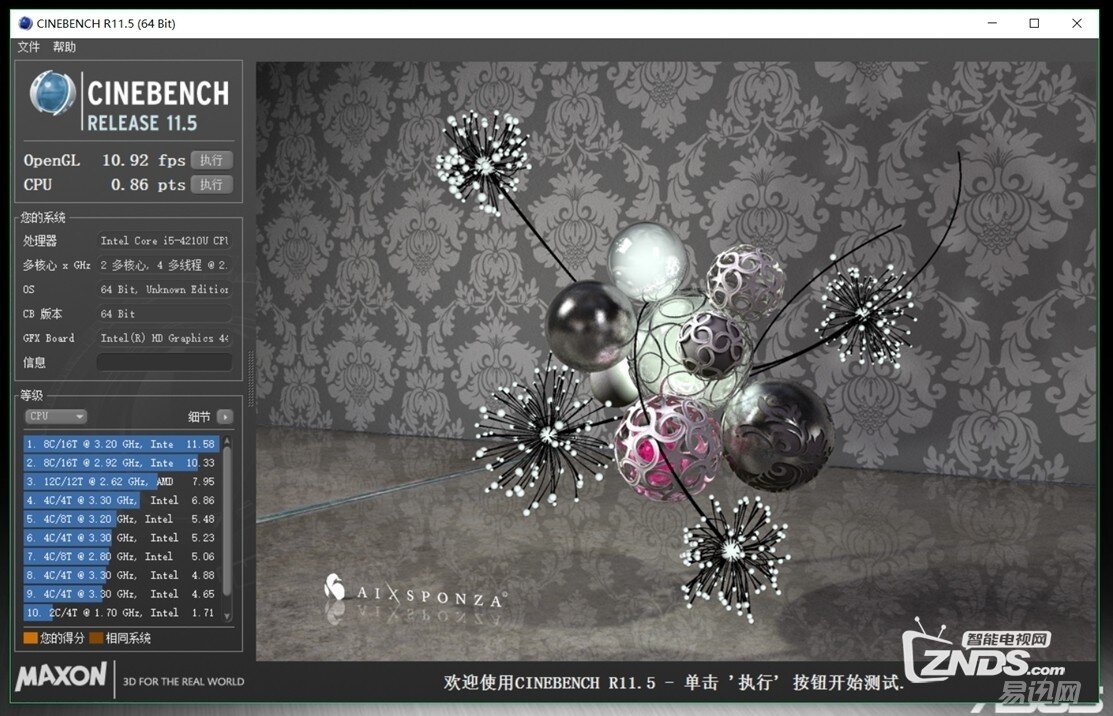Select the 12C/12T AMD row scoring 7.95
The image size is (1113, 716).
pyautogui.click(x=121, y=482)
